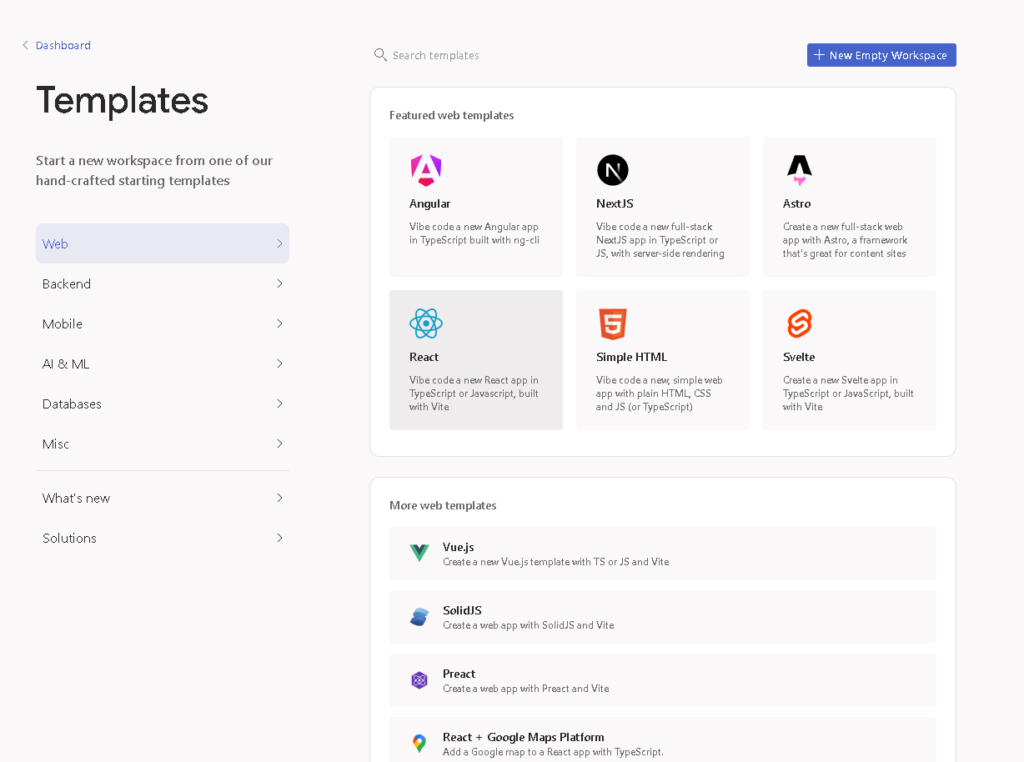Open the Databases category
The image size is (1024, 762).
pos(162,403)
